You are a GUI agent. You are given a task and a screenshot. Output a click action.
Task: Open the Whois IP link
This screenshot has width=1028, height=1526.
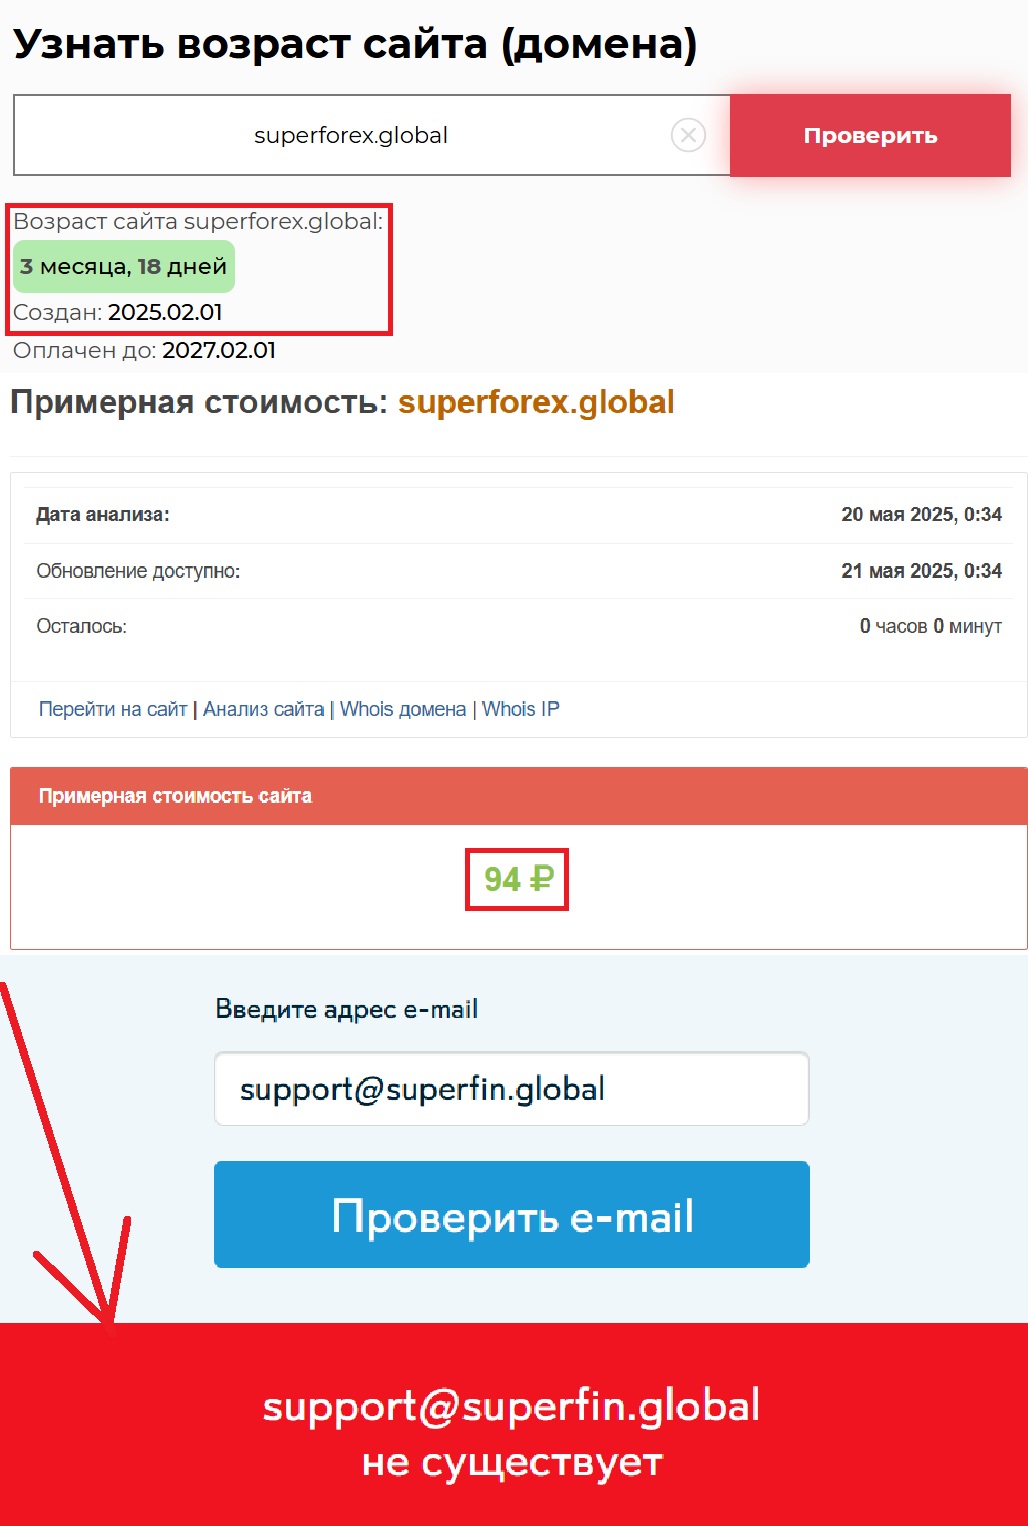coord(521,709)
